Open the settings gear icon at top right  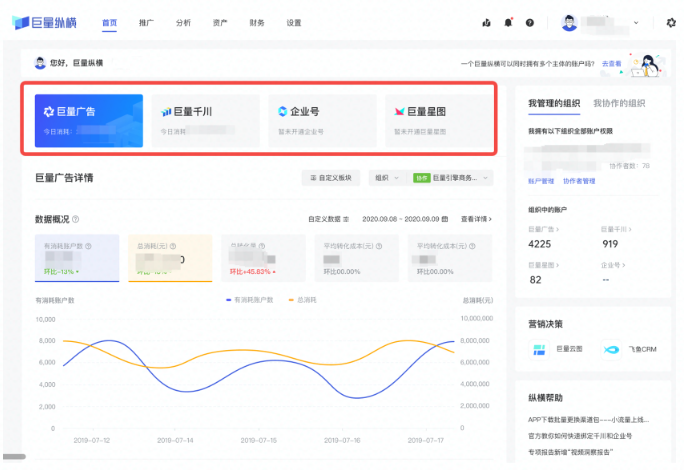(671, 22)
